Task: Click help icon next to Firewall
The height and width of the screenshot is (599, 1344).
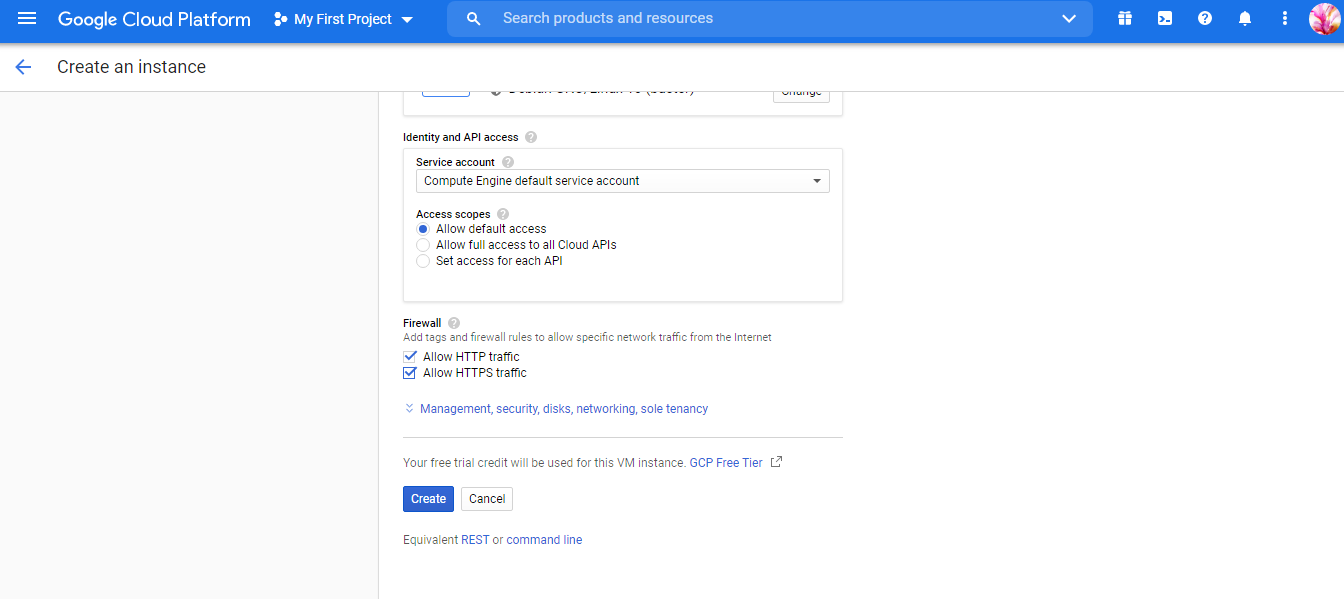Action: (x=454, y=323)
